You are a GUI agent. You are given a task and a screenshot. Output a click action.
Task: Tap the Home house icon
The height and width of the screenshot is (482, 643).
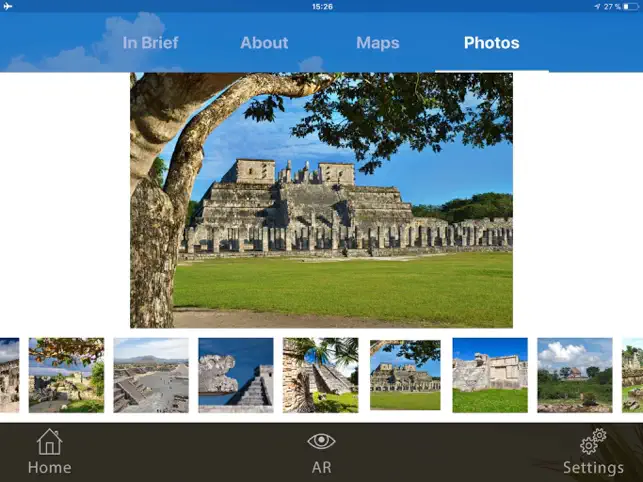click(50, 442)
